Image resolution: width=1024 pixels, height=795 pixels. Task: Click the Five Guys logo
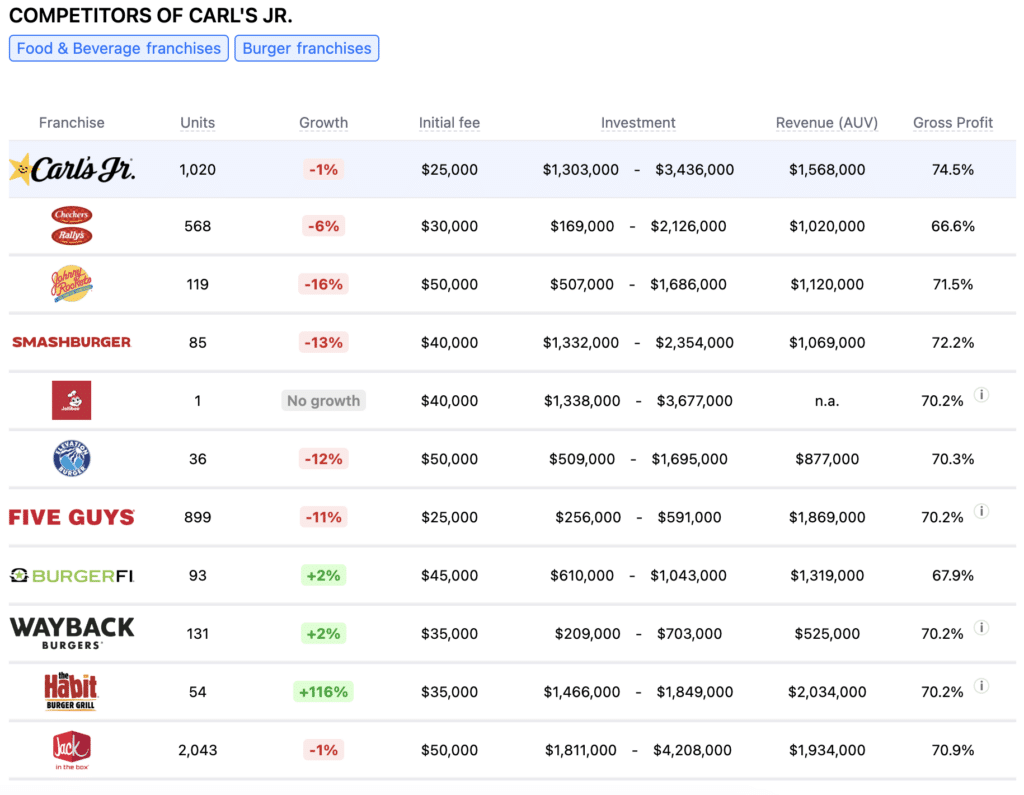tap(72, 517)
